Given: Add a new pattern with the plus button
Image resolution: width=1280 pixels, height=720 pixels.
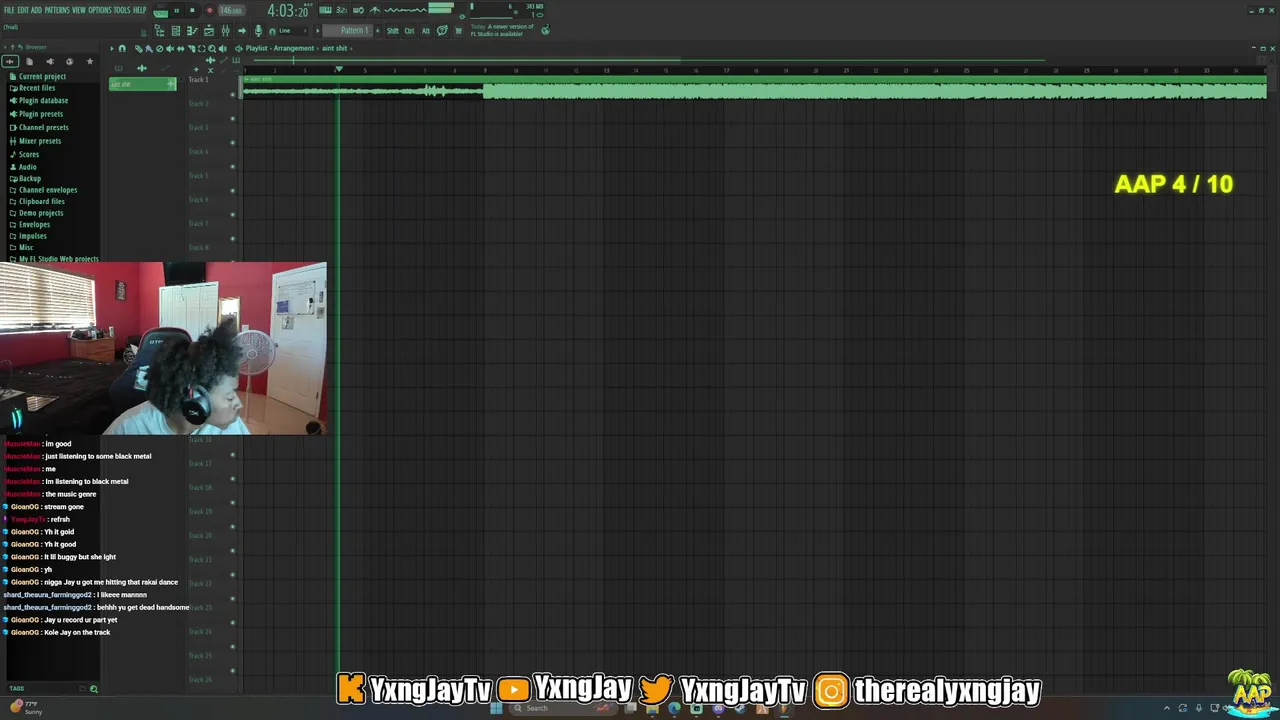Looking at the screenshot, I should (x=377, y=31).
